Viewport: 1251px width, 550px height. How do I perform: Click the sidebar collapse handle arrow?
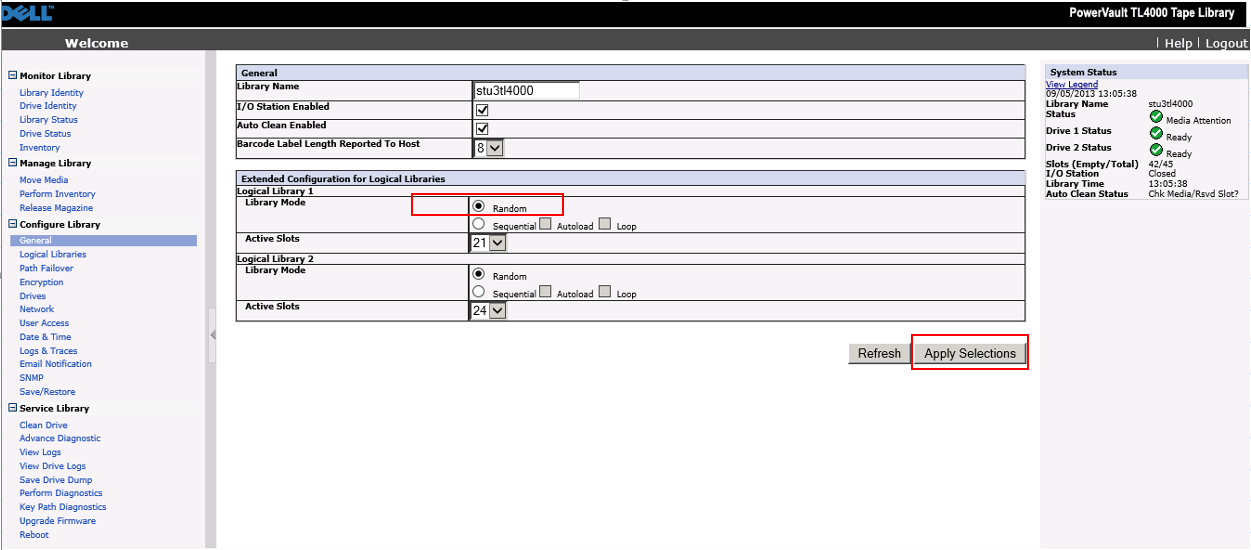pos(212,335)
